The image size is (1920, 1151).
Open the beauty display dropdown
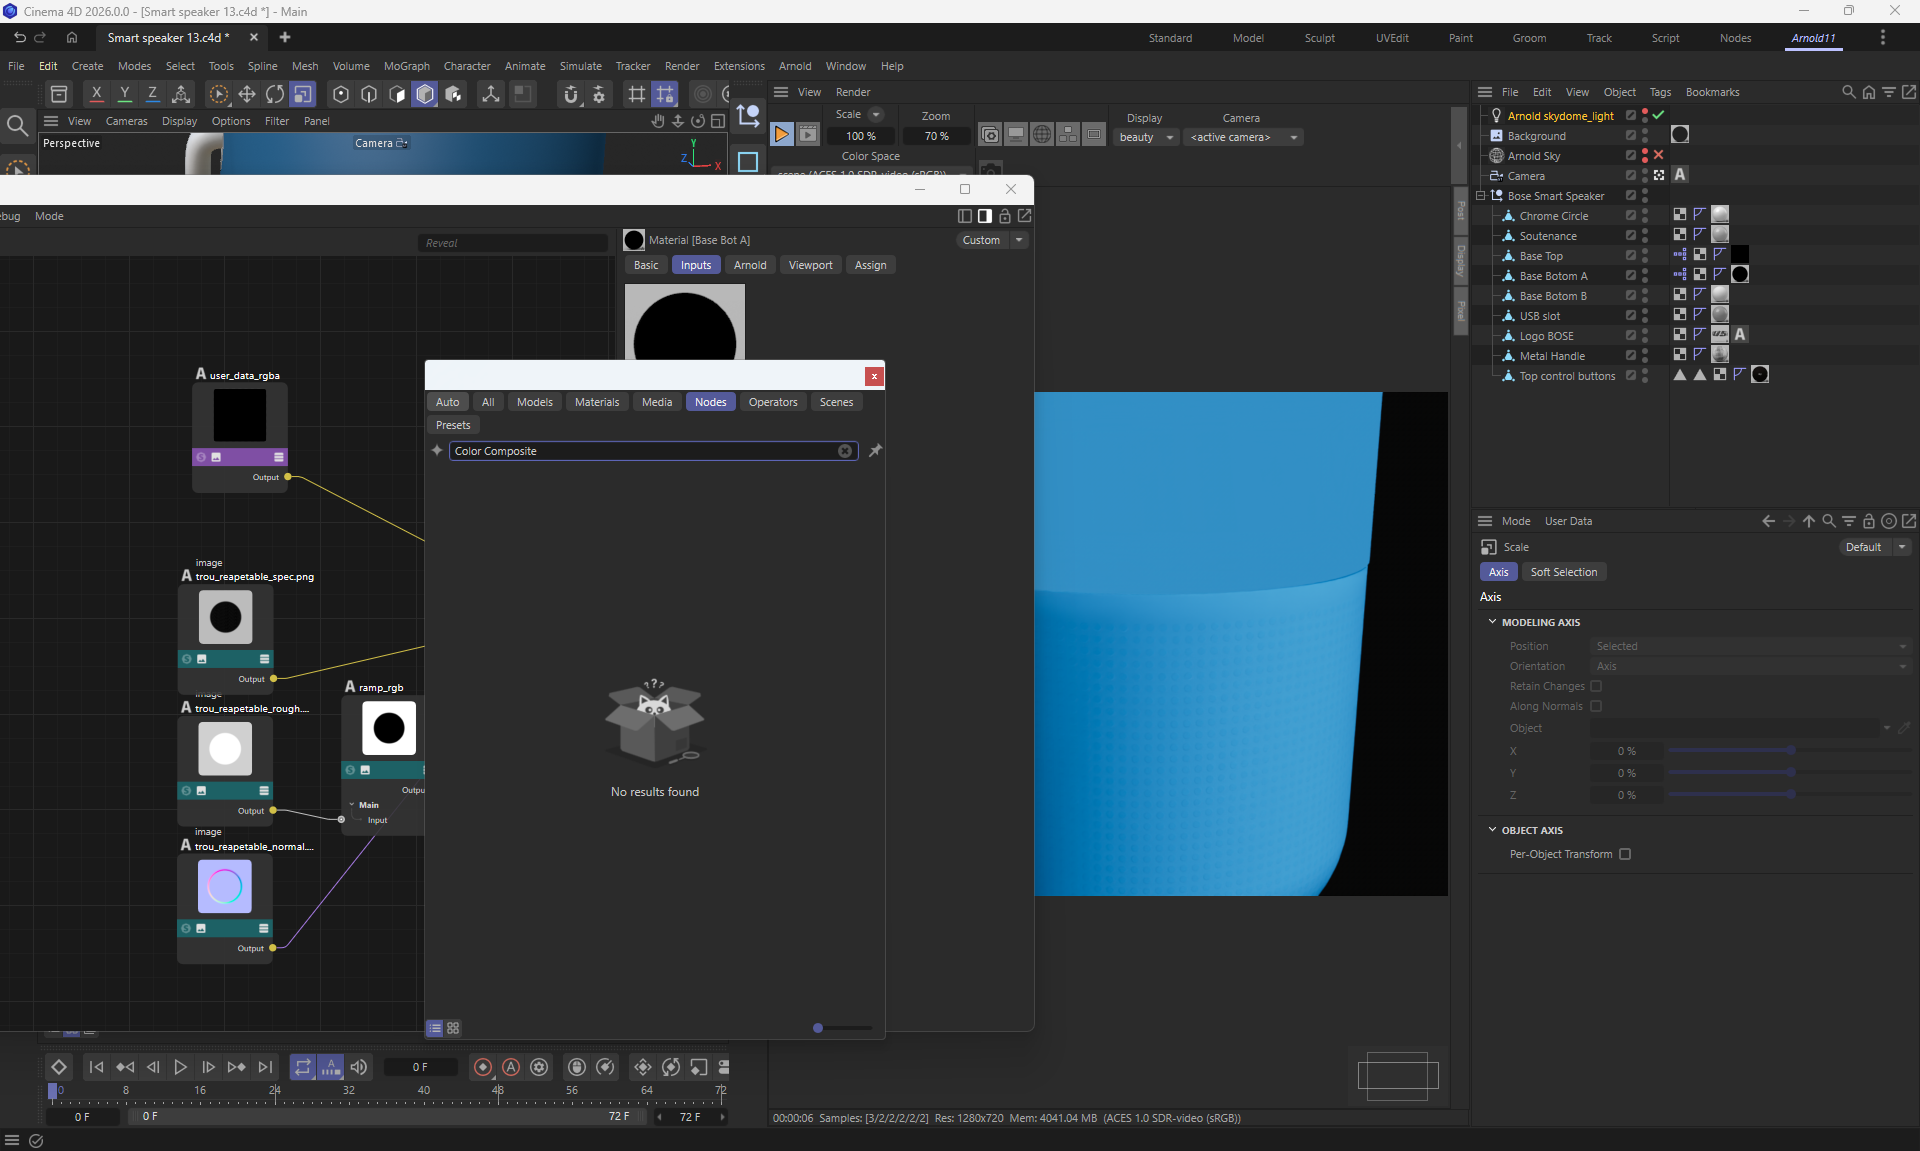tap(1146, 137)
